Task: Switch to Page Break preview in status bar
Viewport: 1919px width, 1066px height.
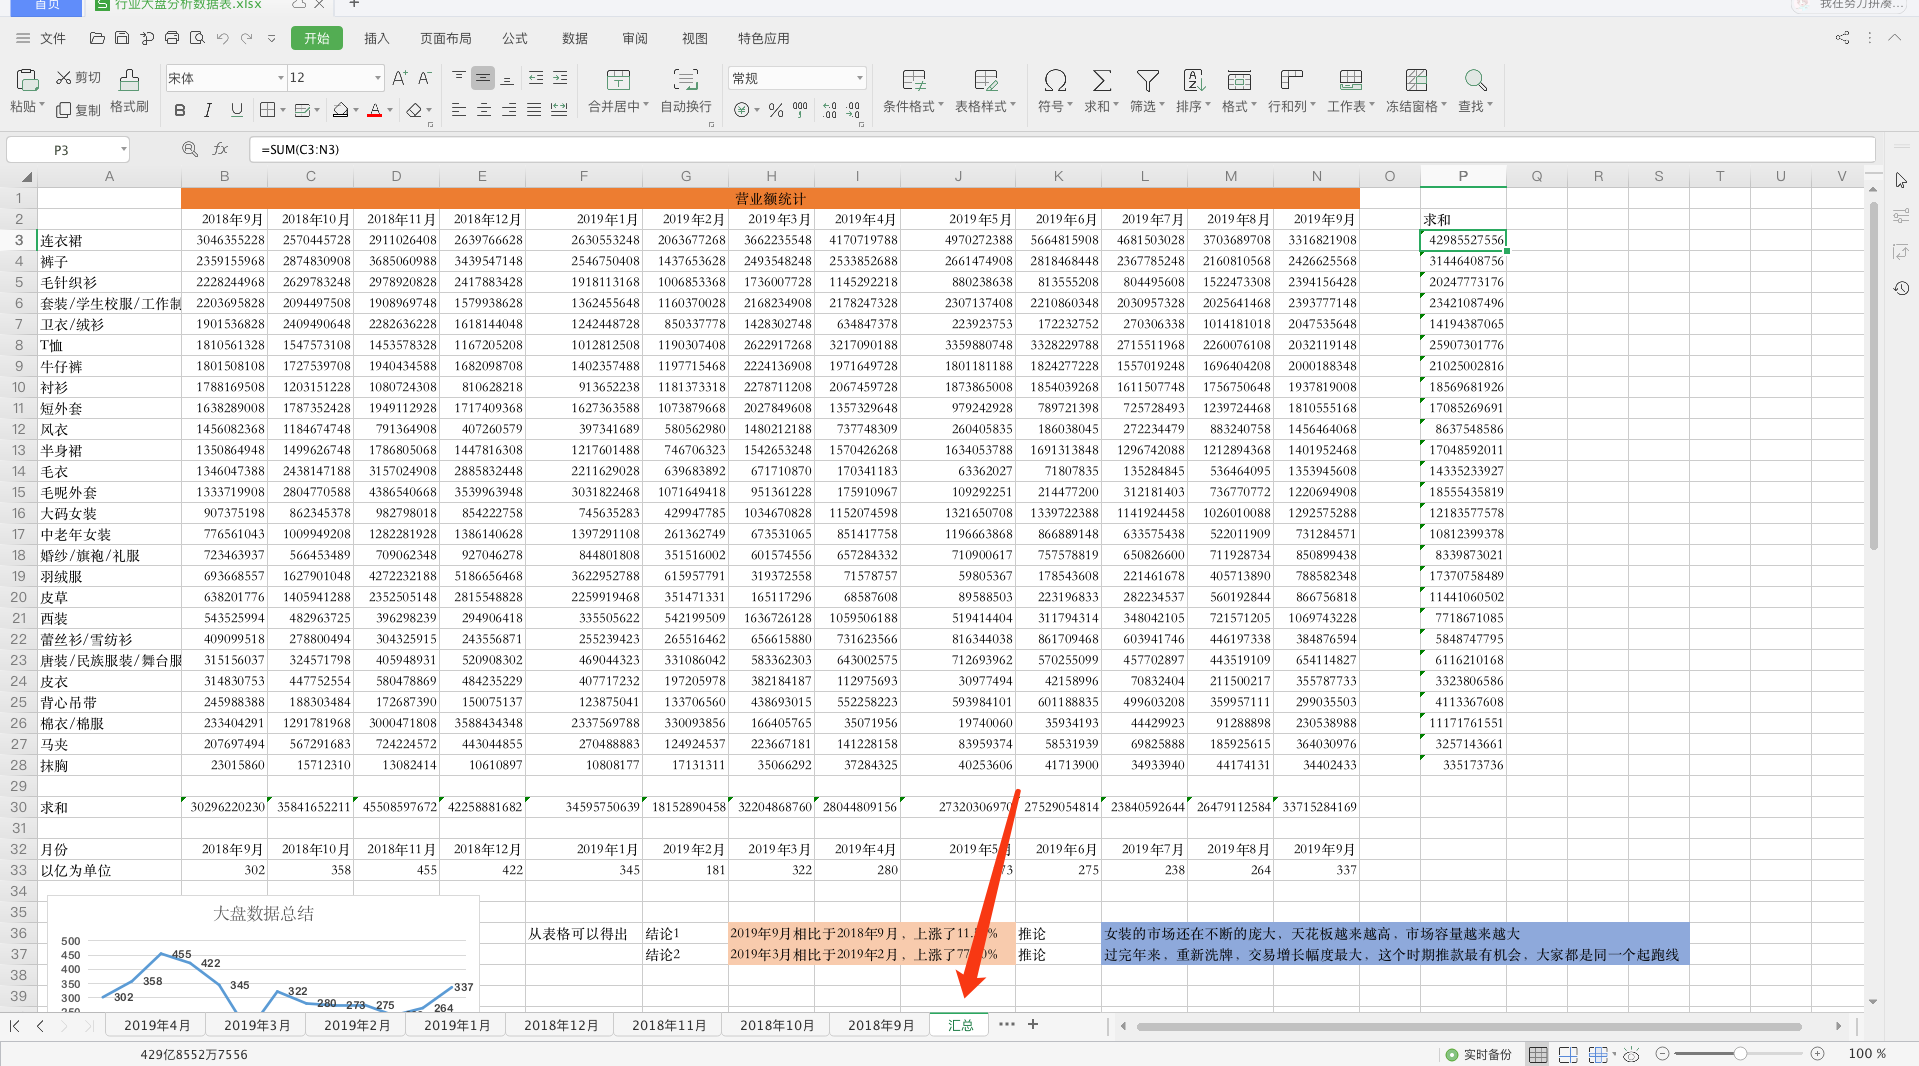Action: (x=1568, y=1054)
